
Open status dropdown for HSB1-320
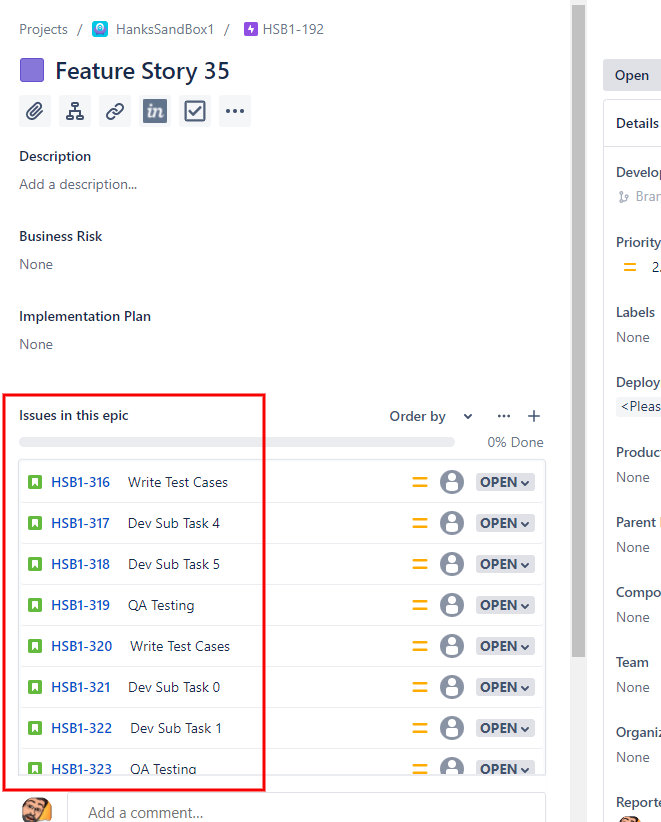point(505,646)
